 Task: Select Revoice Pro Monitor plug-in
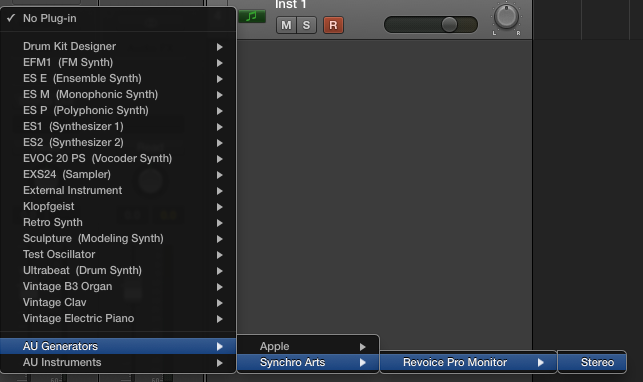[x=468, y=362]
